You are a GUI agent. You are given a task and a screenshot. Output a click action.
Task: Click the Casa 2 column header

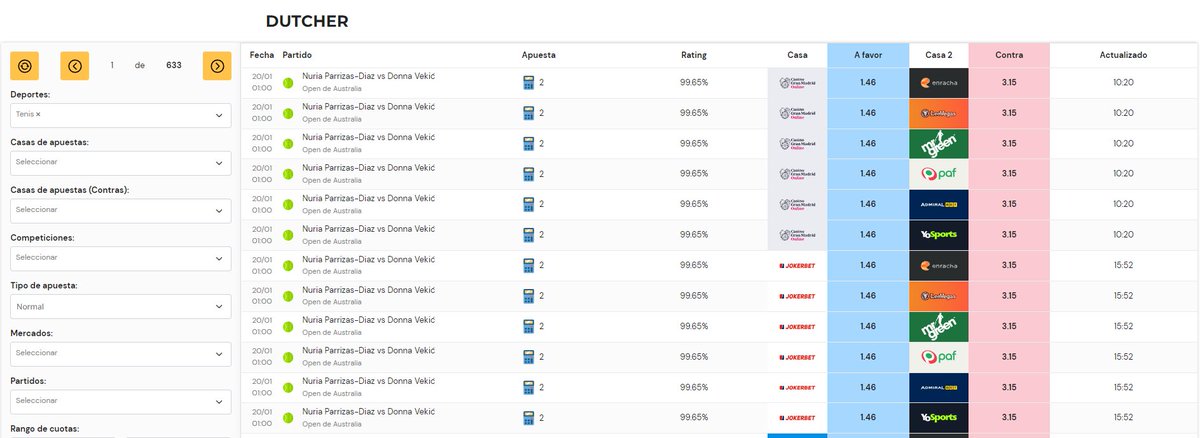[939, 55]
